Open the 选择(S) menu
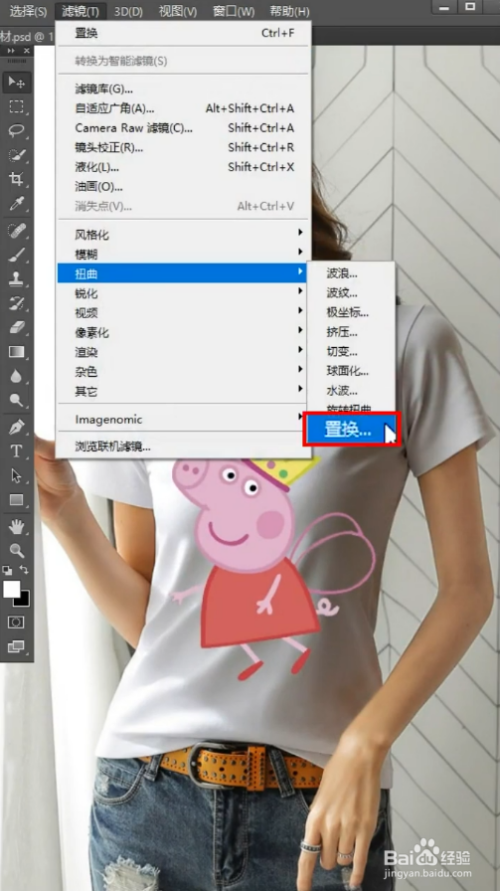Viewport: 500px width, 891px height. [28, 11]
